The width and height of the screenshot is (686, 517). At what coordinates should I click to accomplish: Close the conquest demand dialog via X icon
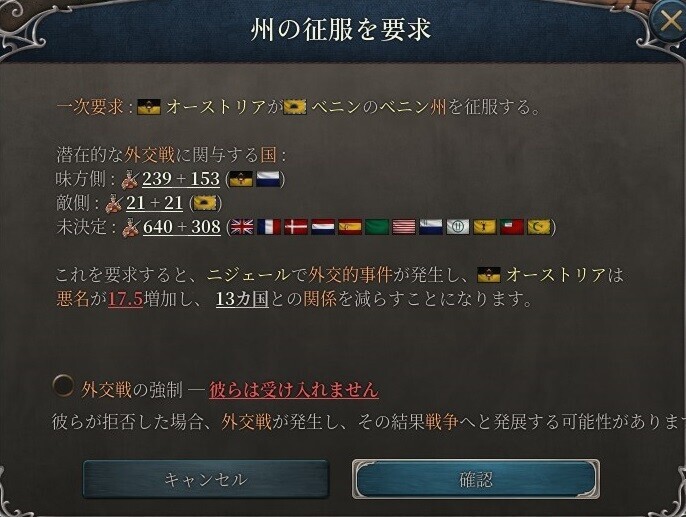pos(670,20)
